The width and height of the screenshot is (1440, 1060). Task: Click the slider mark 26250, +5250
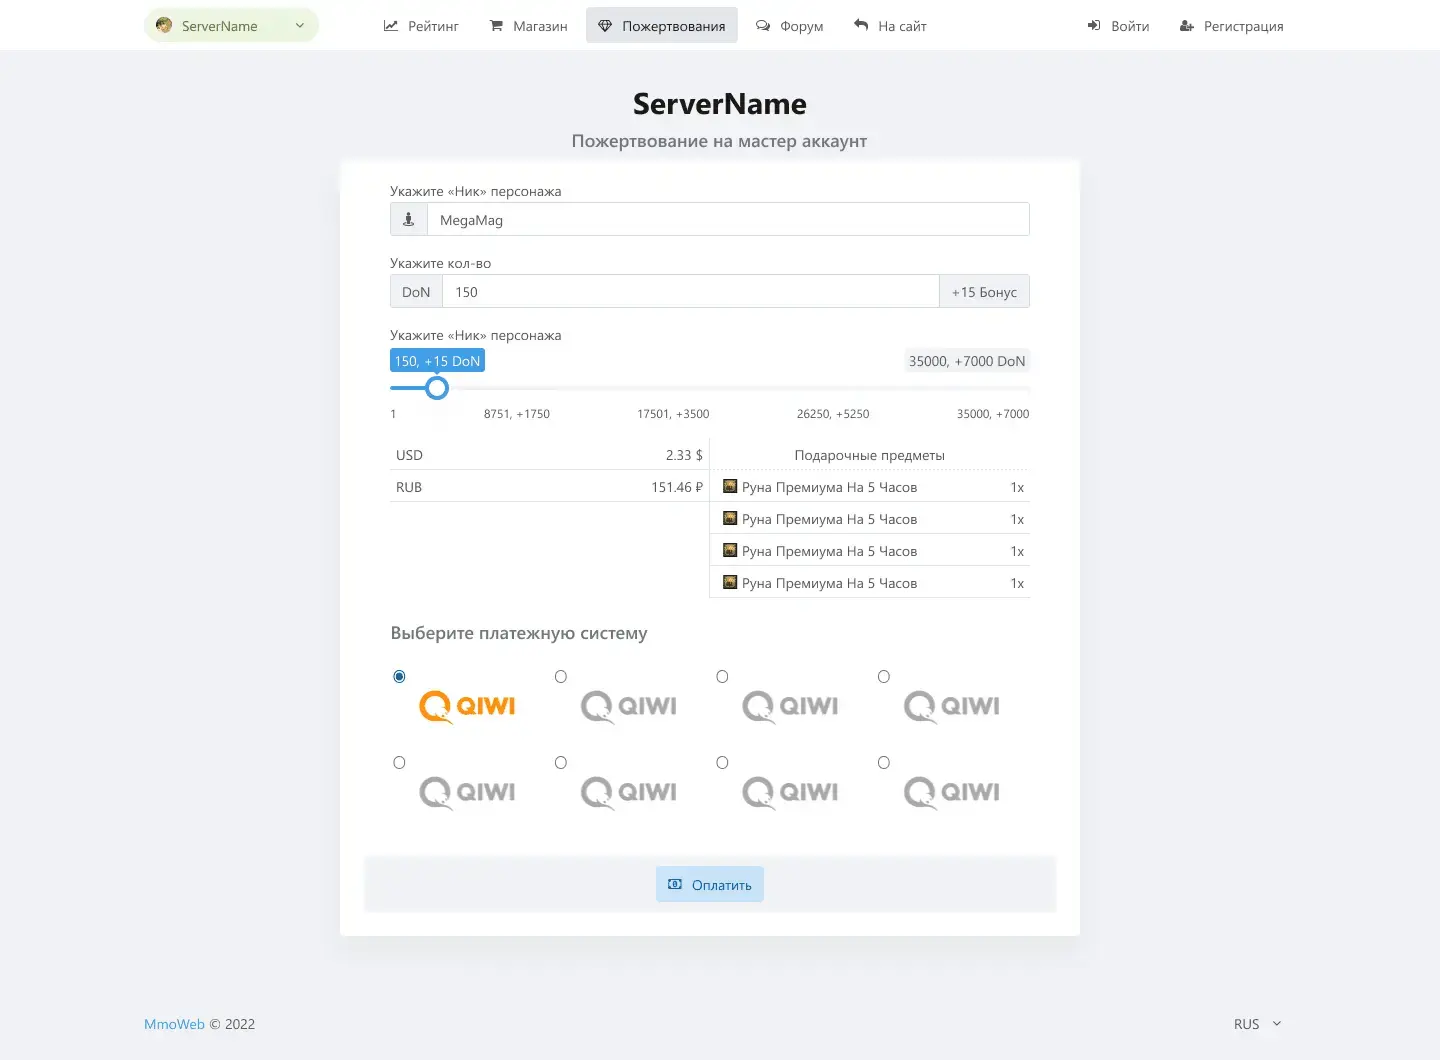click(833, 414)
